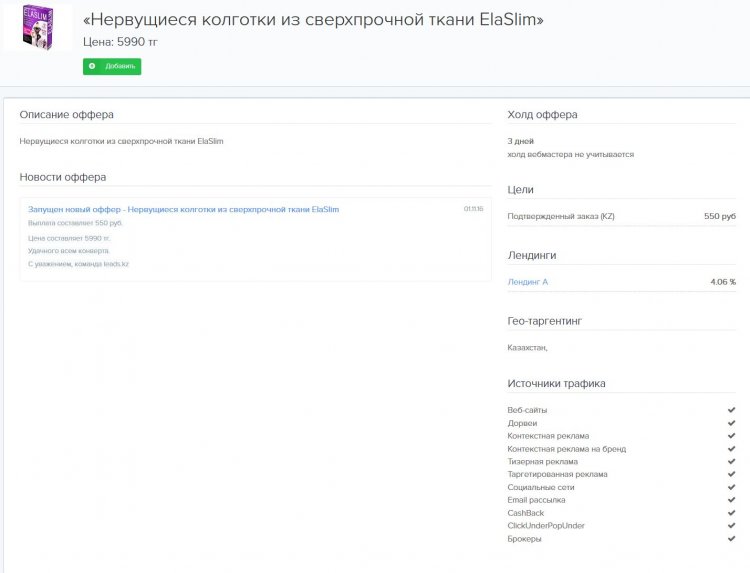Click the checkmark next to Веб-сайты

click(x=731, y=410)
